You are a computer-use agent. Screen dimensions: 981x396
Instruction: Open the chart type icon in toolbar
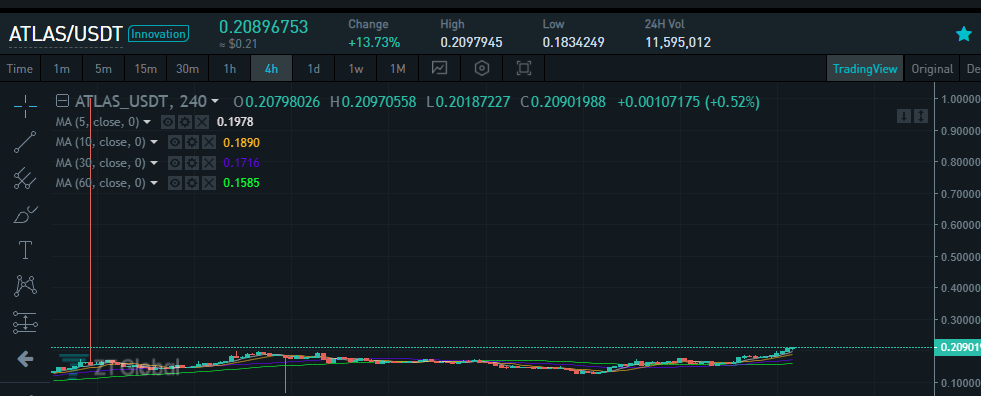point(439,68)
